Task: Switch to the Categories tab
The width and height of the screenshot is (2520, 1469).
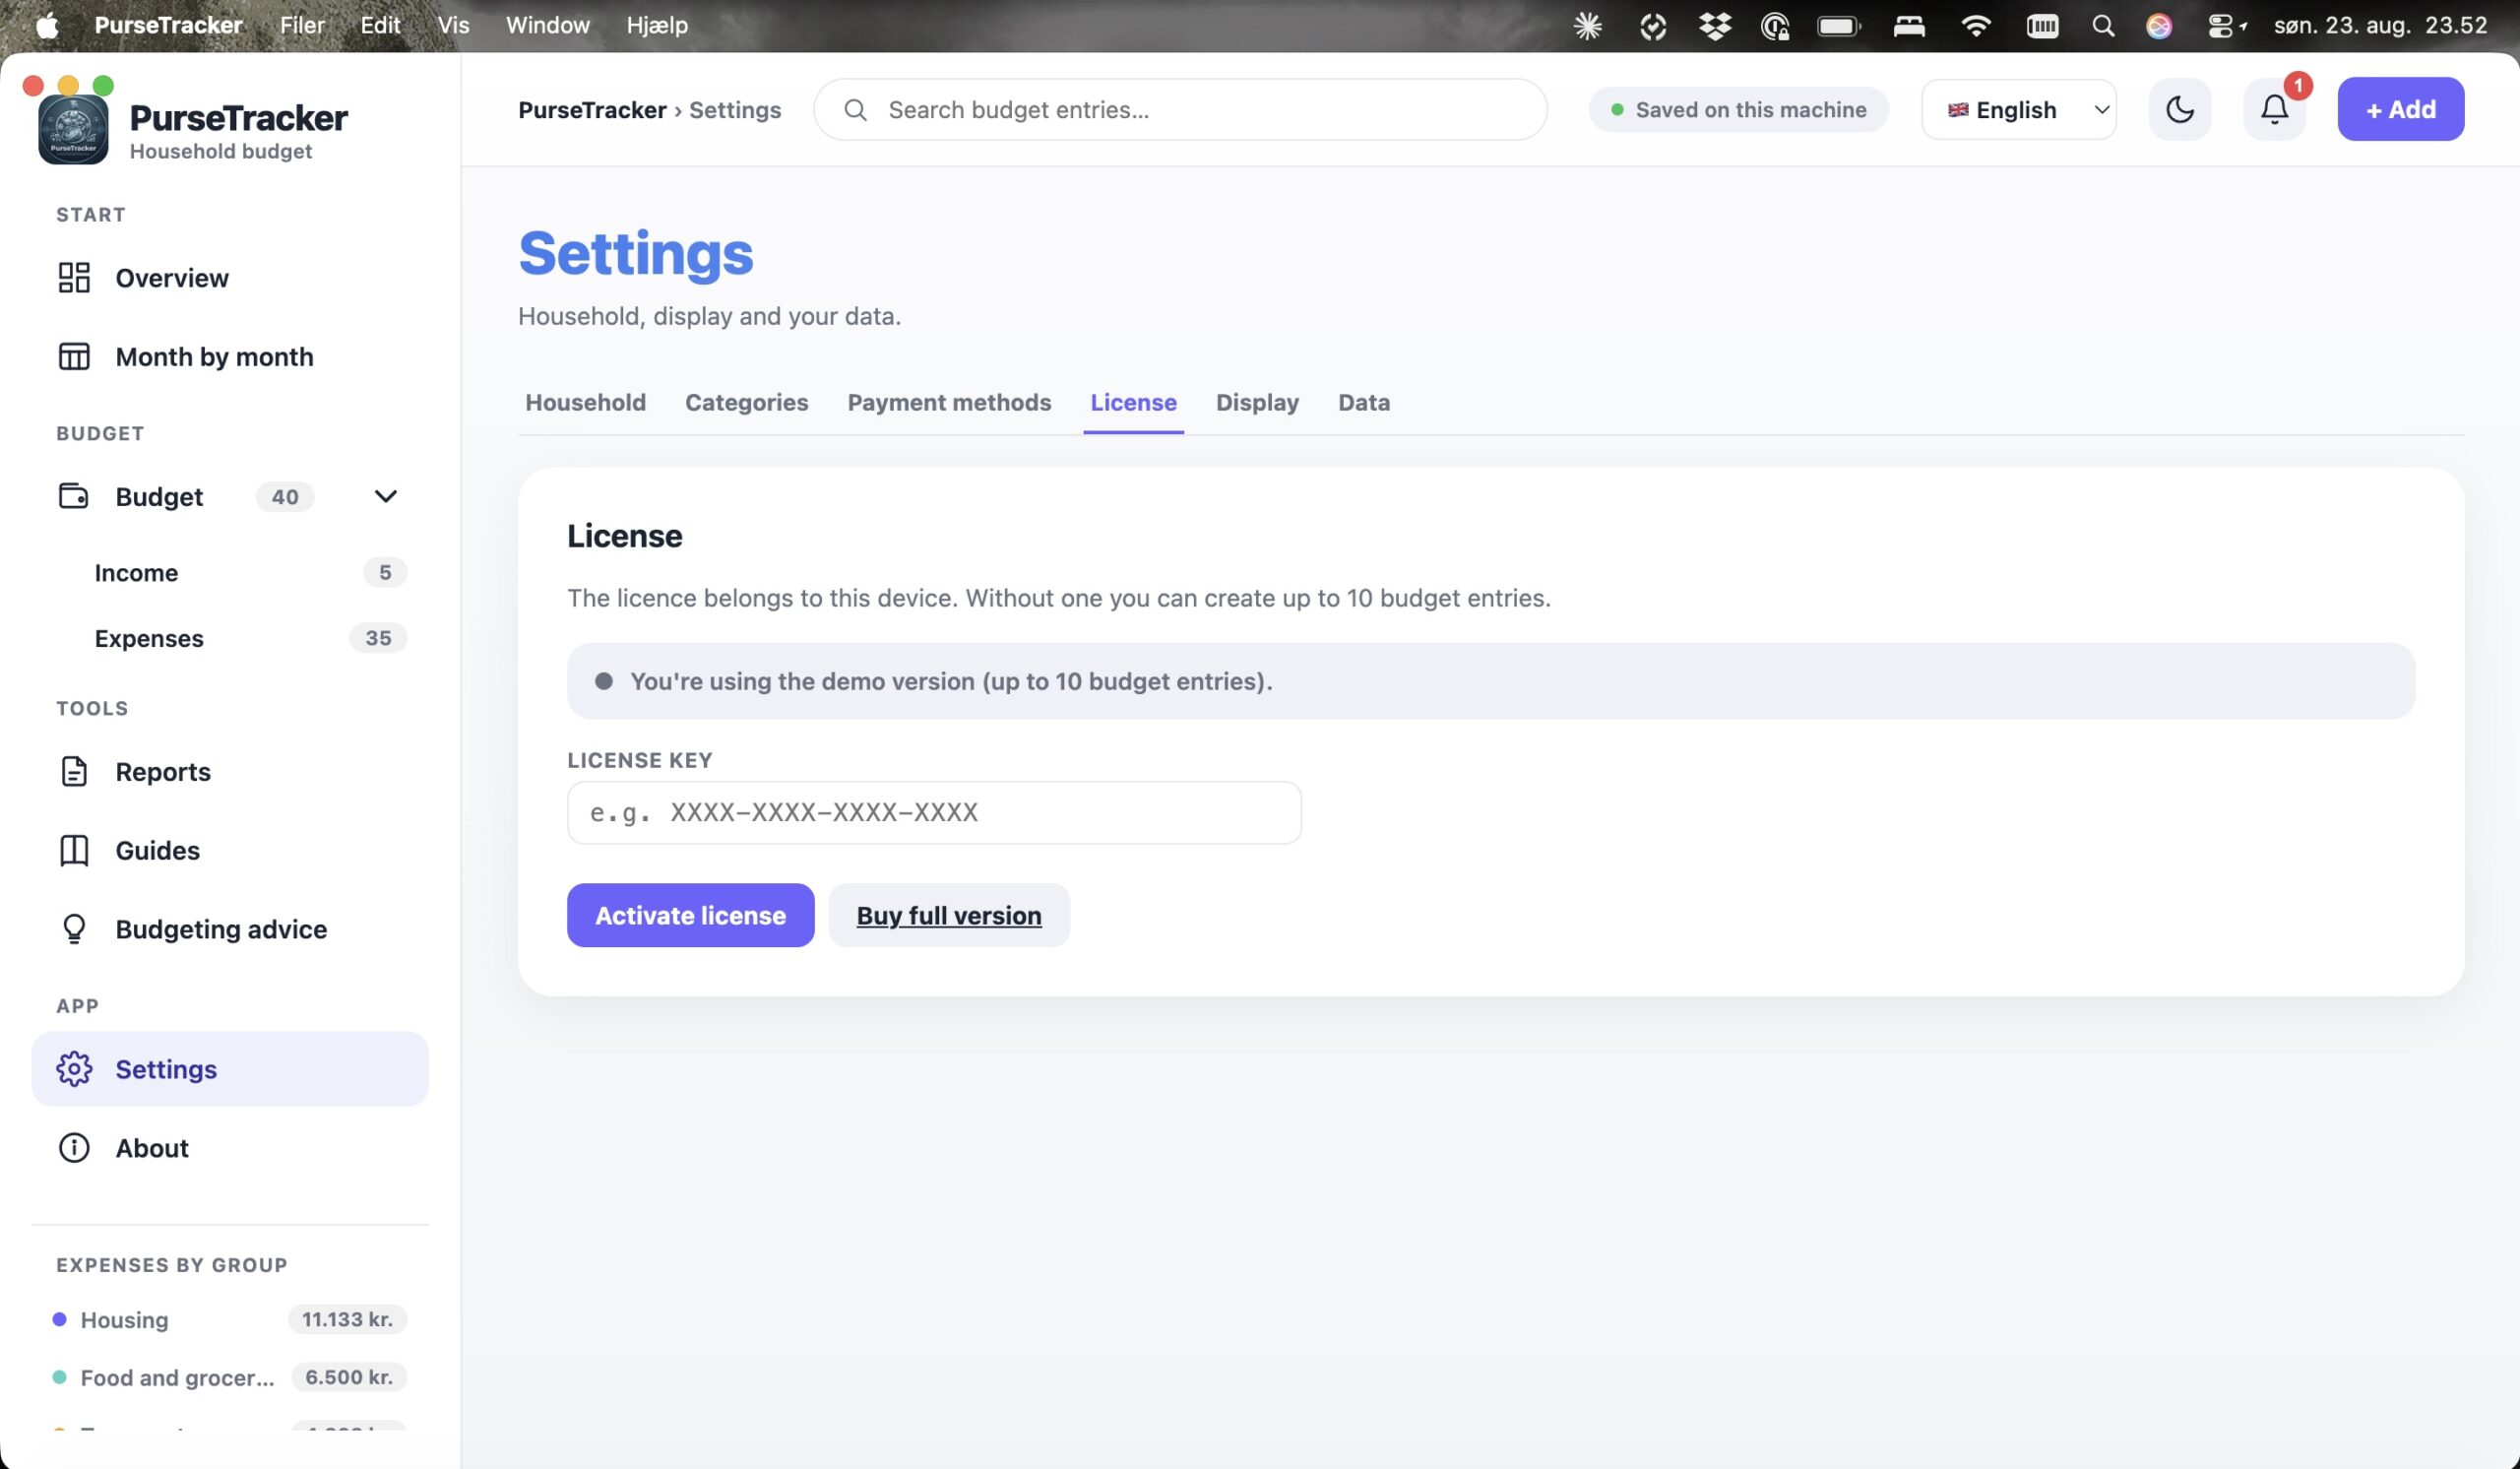Action: tap(746, 402)
